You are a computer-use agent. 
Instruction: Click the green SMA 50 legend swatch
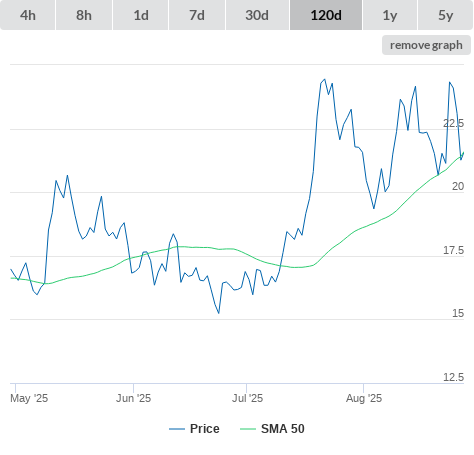pos(248,429)
